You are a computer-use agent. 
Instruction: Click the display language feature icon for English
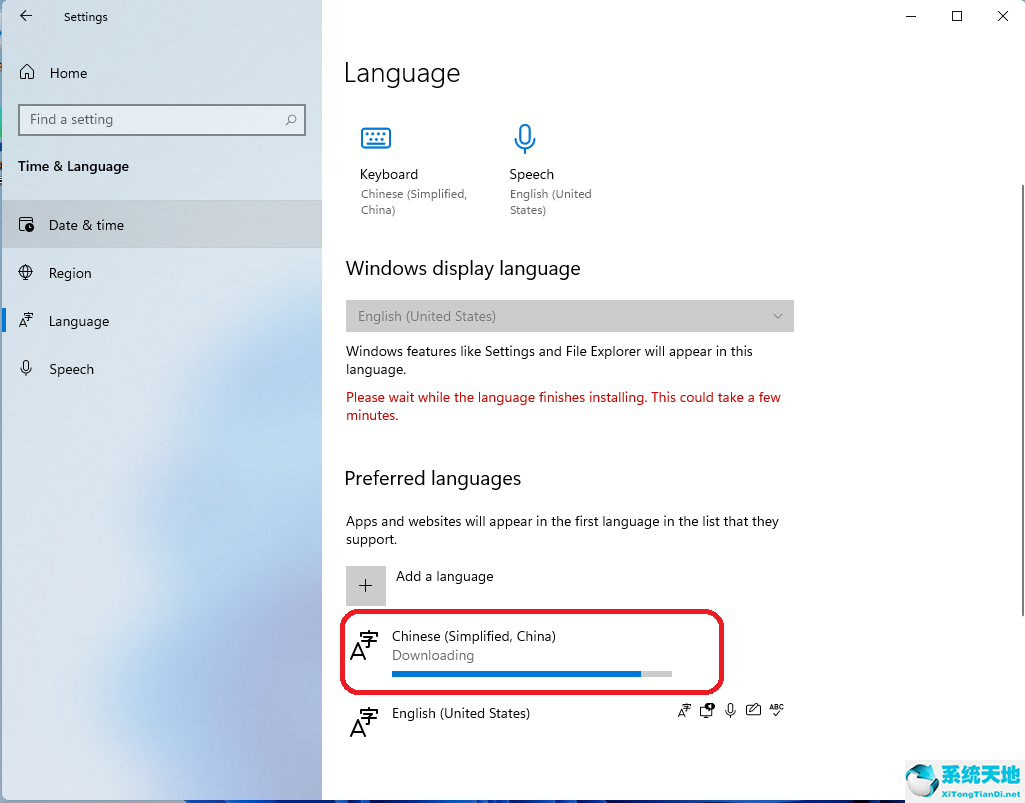684,710
